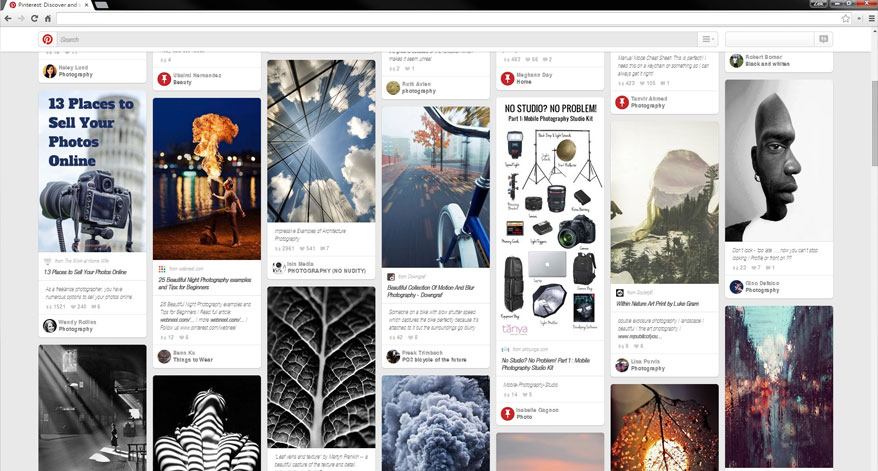The height and width of the screenshot is (471, 878).
Task: Open the 13 Places to Sell Your Photos pin
Action: [x=92, y=171]
